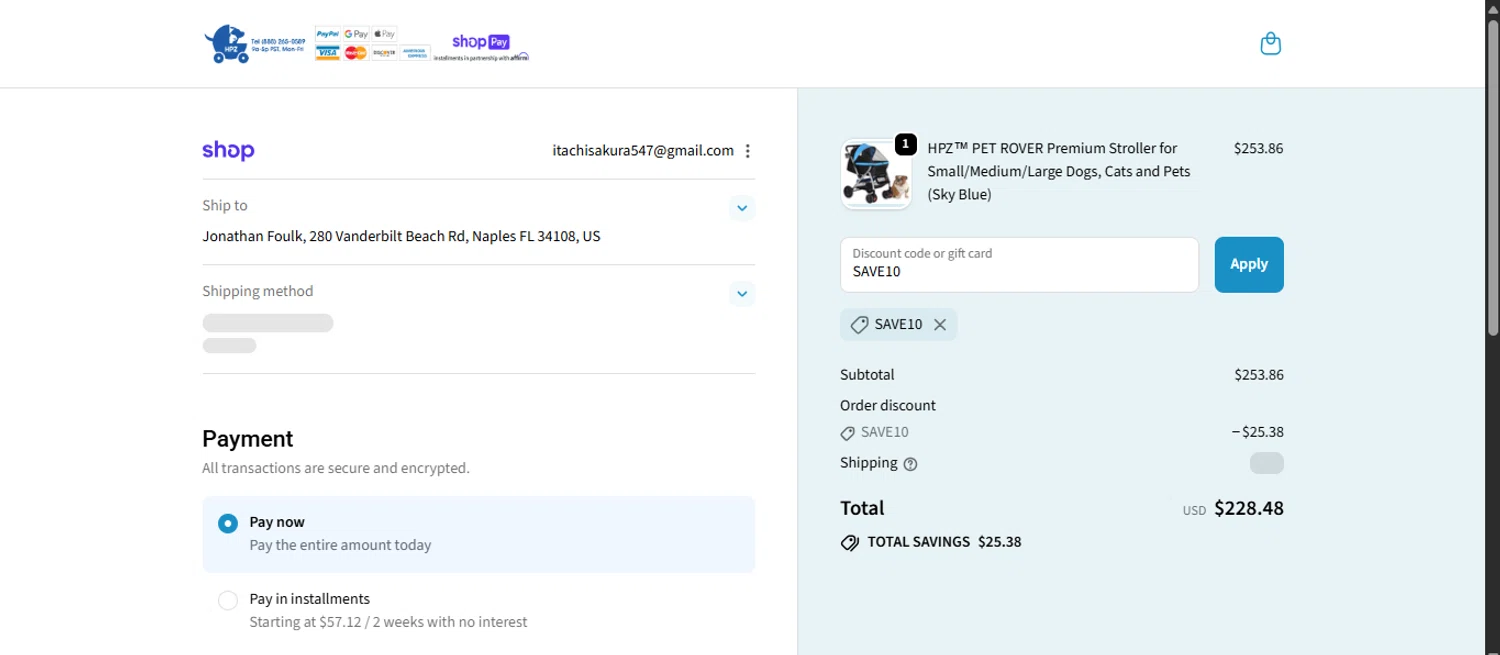Click the help icon next to Shipping
The height and width of the screenshot is (655, 1500).
[x=910, y=464]
